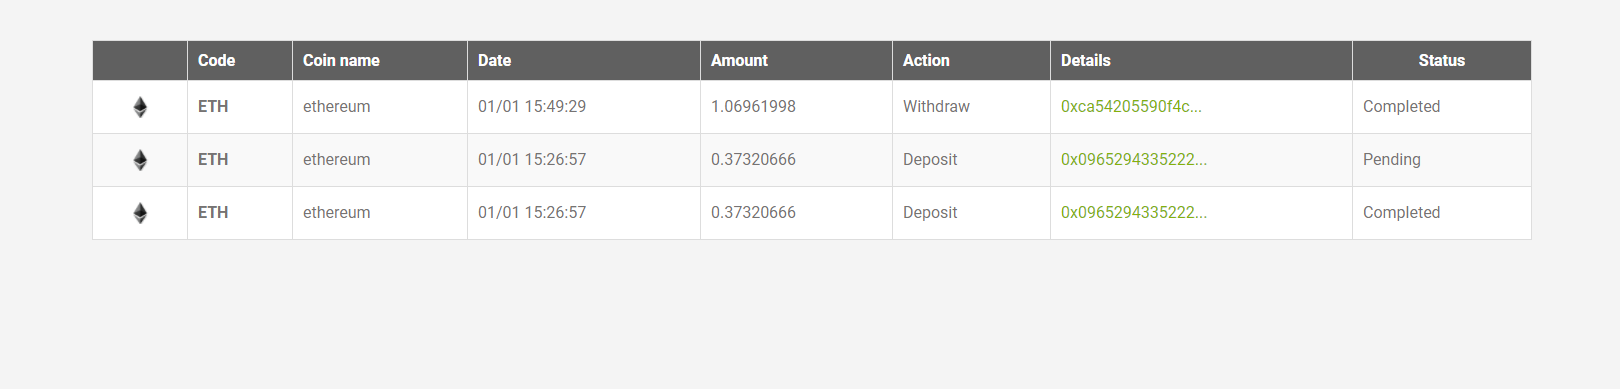Select the 01/01 15:49:29 date cell
The height and width of the screenshot is (389, 1620).
point(532,106)
